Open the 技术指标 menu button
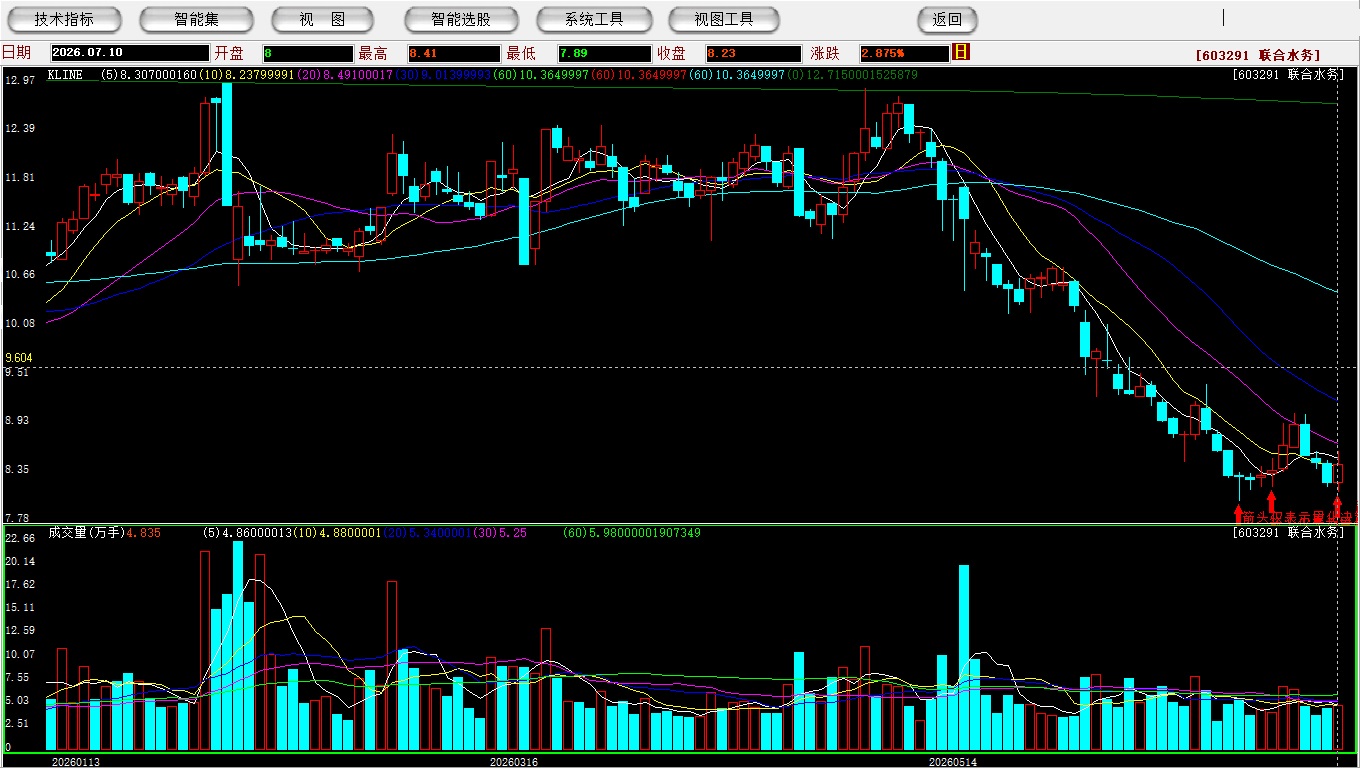1360x768 pixels. coord(64,19)
